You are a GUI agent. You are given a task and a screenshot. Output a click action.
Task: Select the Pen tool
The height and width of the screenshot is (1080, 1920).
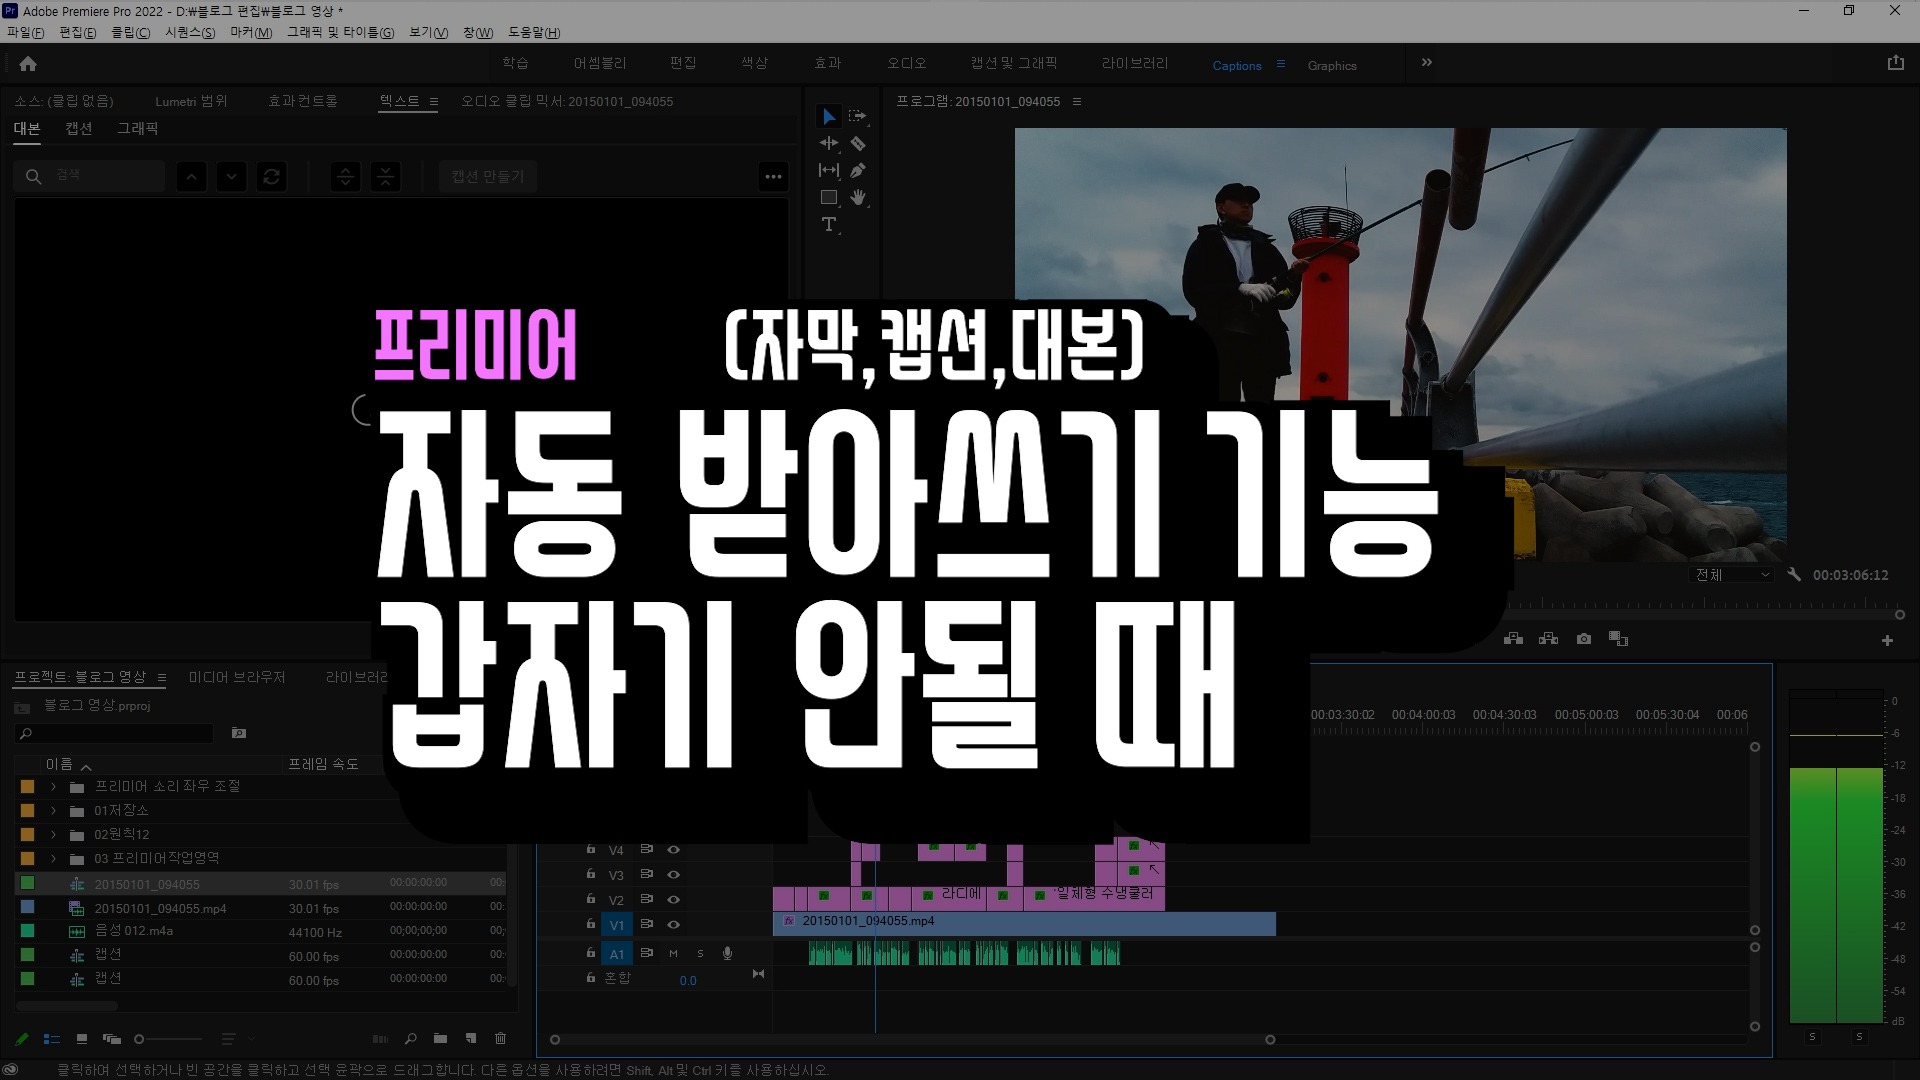(858, 171)
